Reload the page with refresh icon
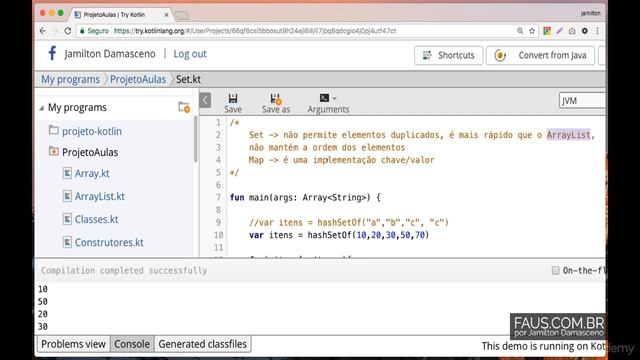This screenshot has width=640, height=360. tap(68, 31)
